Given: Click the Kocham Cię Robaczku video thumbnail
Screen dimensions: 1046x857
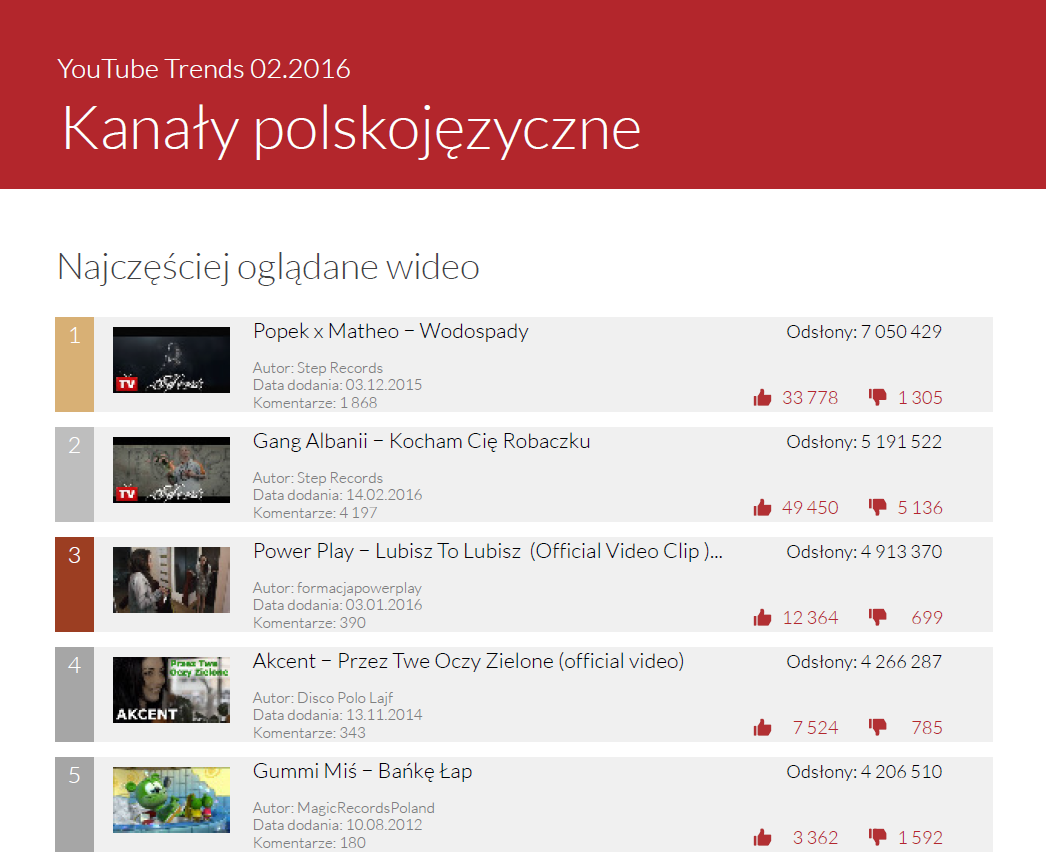Looking at the screenshot, I should point(171,470).
